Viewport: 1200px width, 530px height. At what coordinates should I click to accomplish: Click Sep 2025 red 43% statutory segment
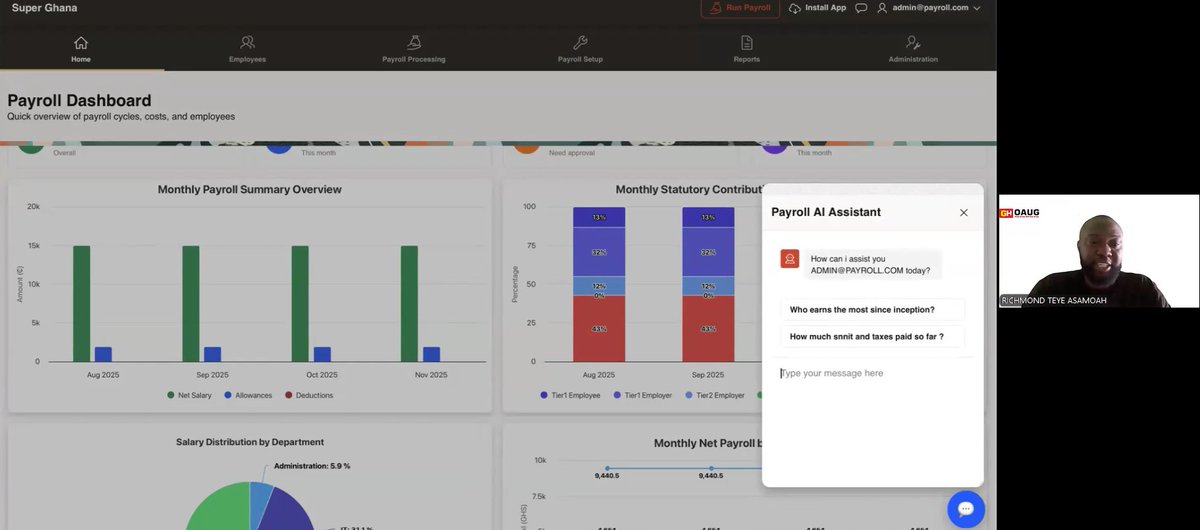tap(708, 328)
